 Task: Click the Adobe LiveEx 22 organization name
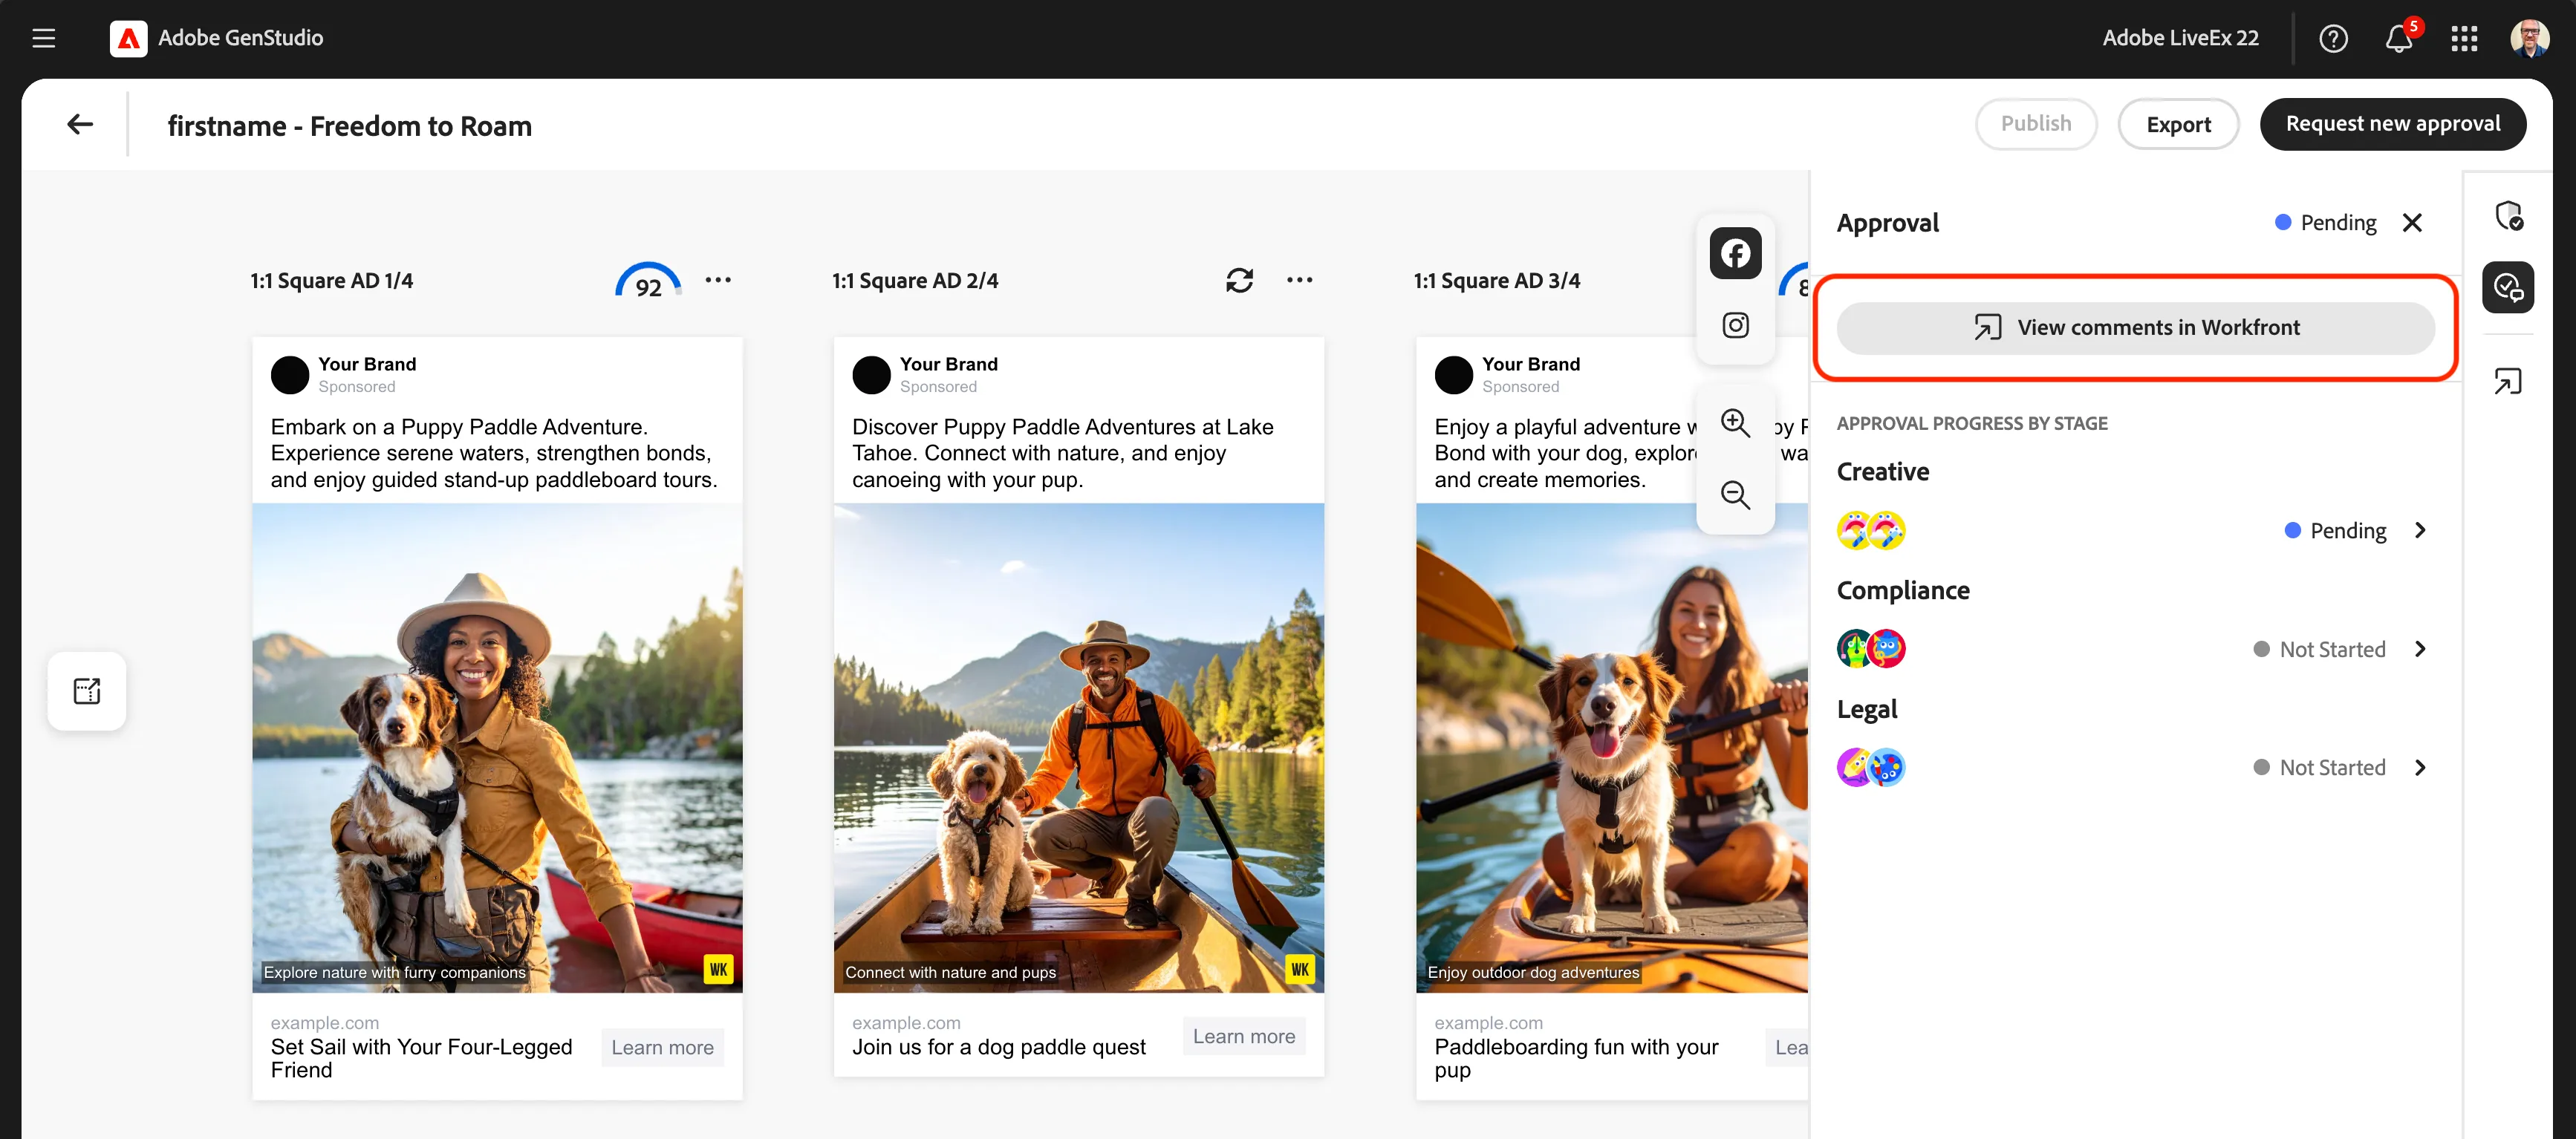(2180, 38)
